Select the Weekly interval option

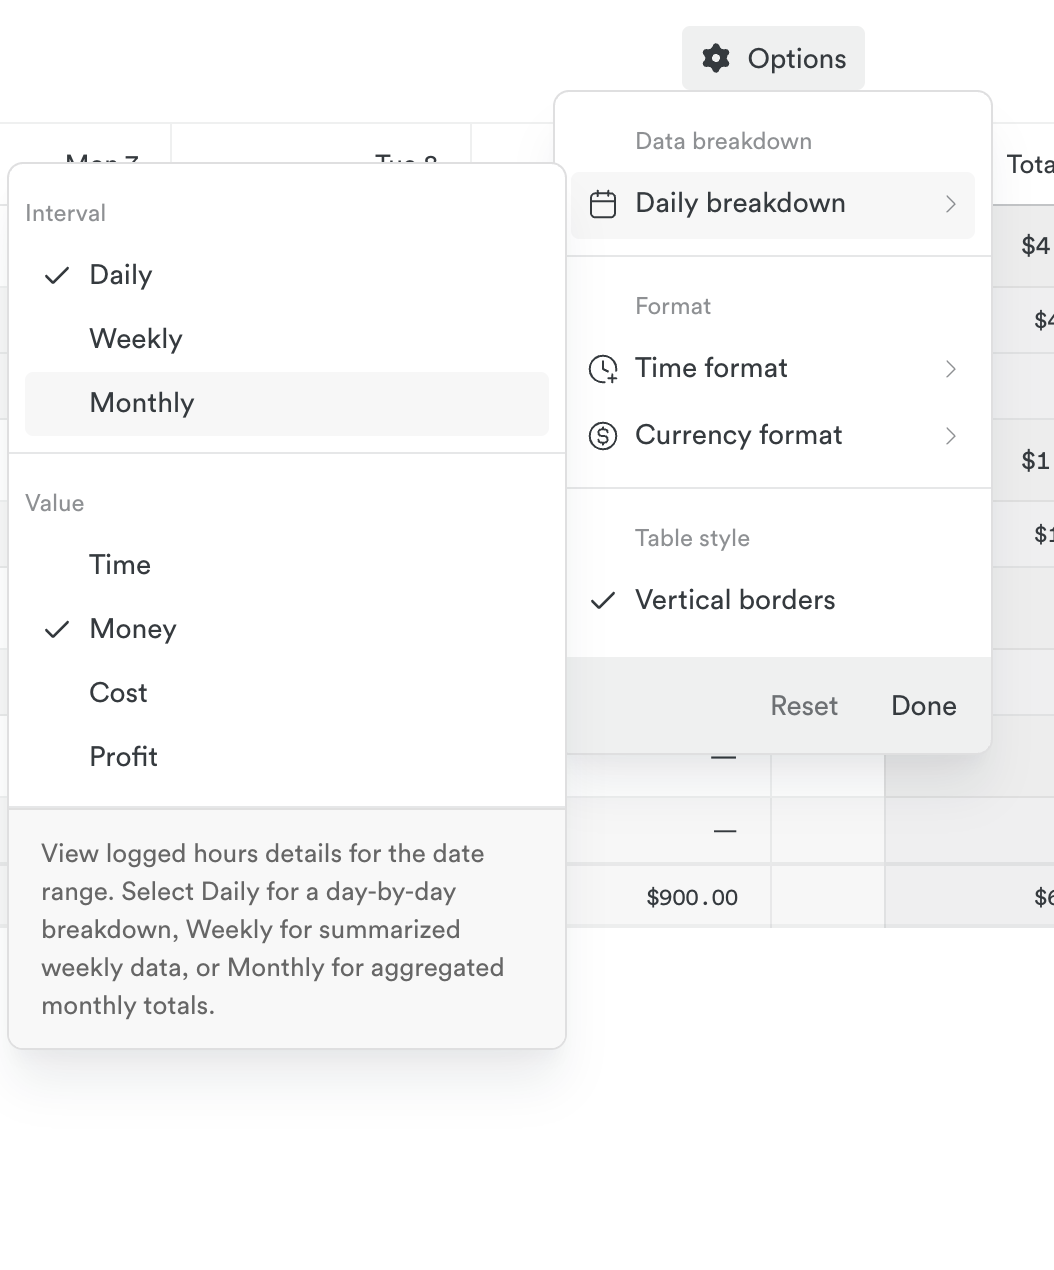pos(136,339)
